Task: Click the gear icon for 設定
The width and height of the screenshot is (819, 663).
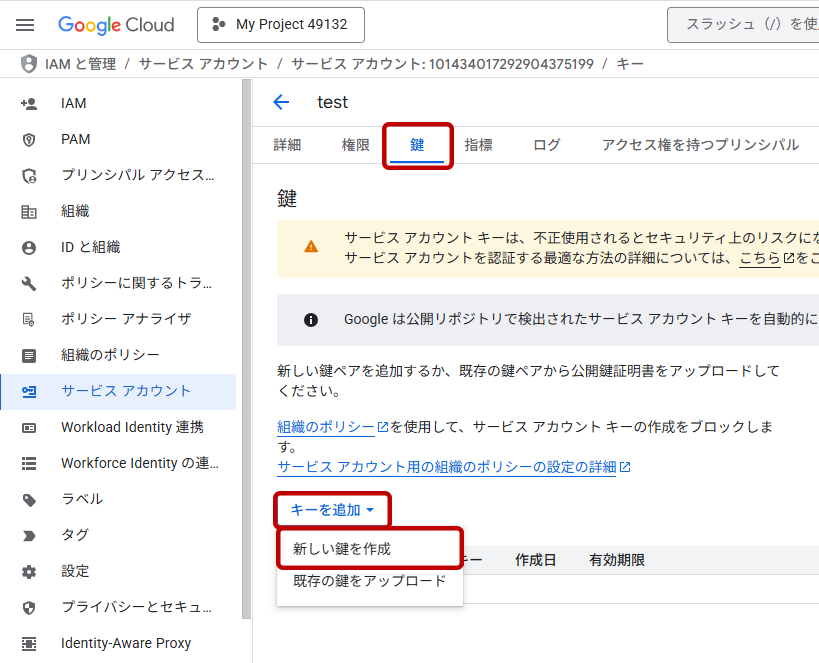Action: click(x=29, y=571)
